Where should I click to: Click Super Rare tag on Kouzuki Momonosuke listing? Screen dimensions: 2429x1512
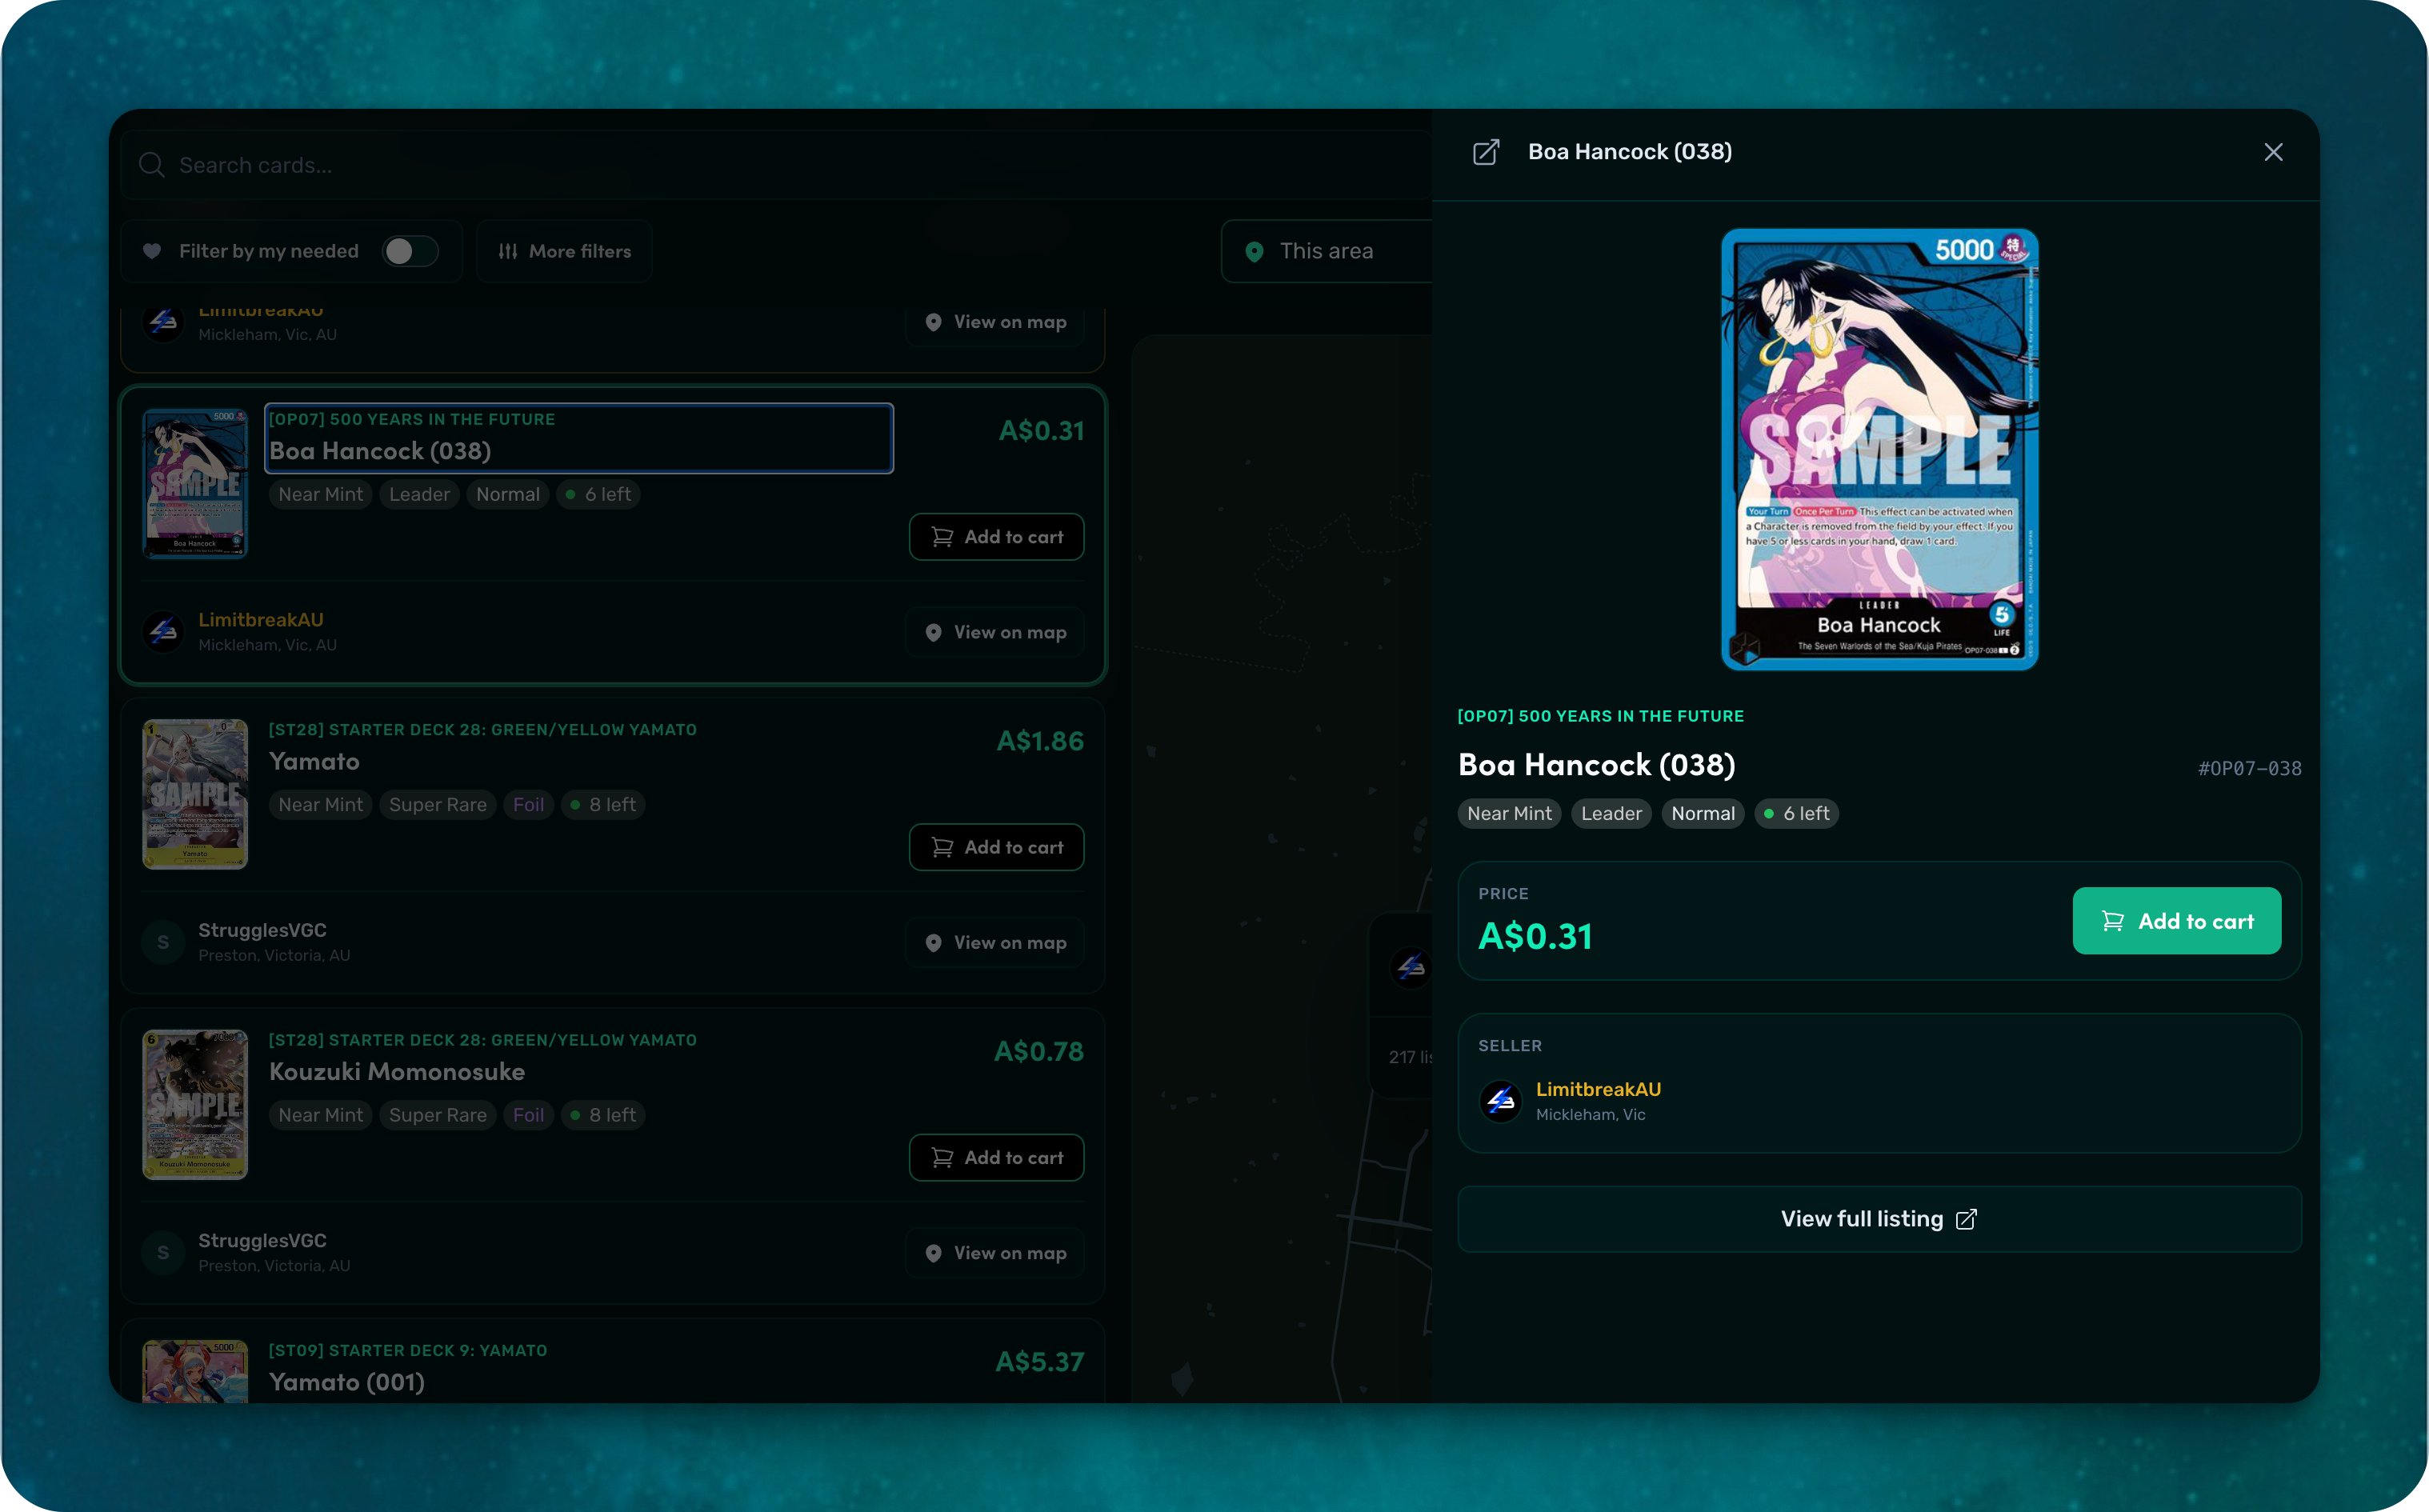pos(437,1114)
